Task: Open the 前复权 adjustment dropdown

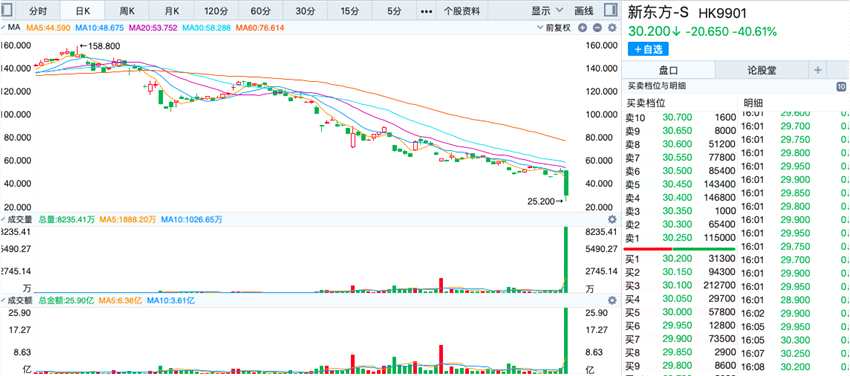Action: (555, 28)
